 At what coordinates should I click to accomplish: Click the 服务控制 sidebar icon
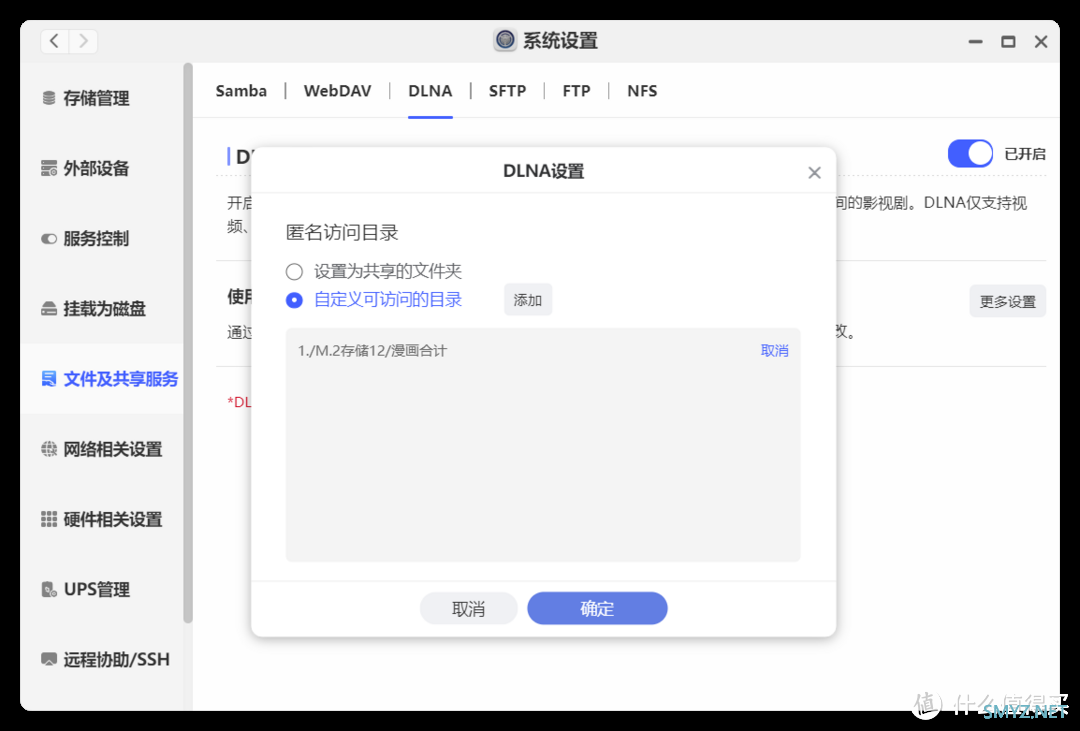pos(49,239)
